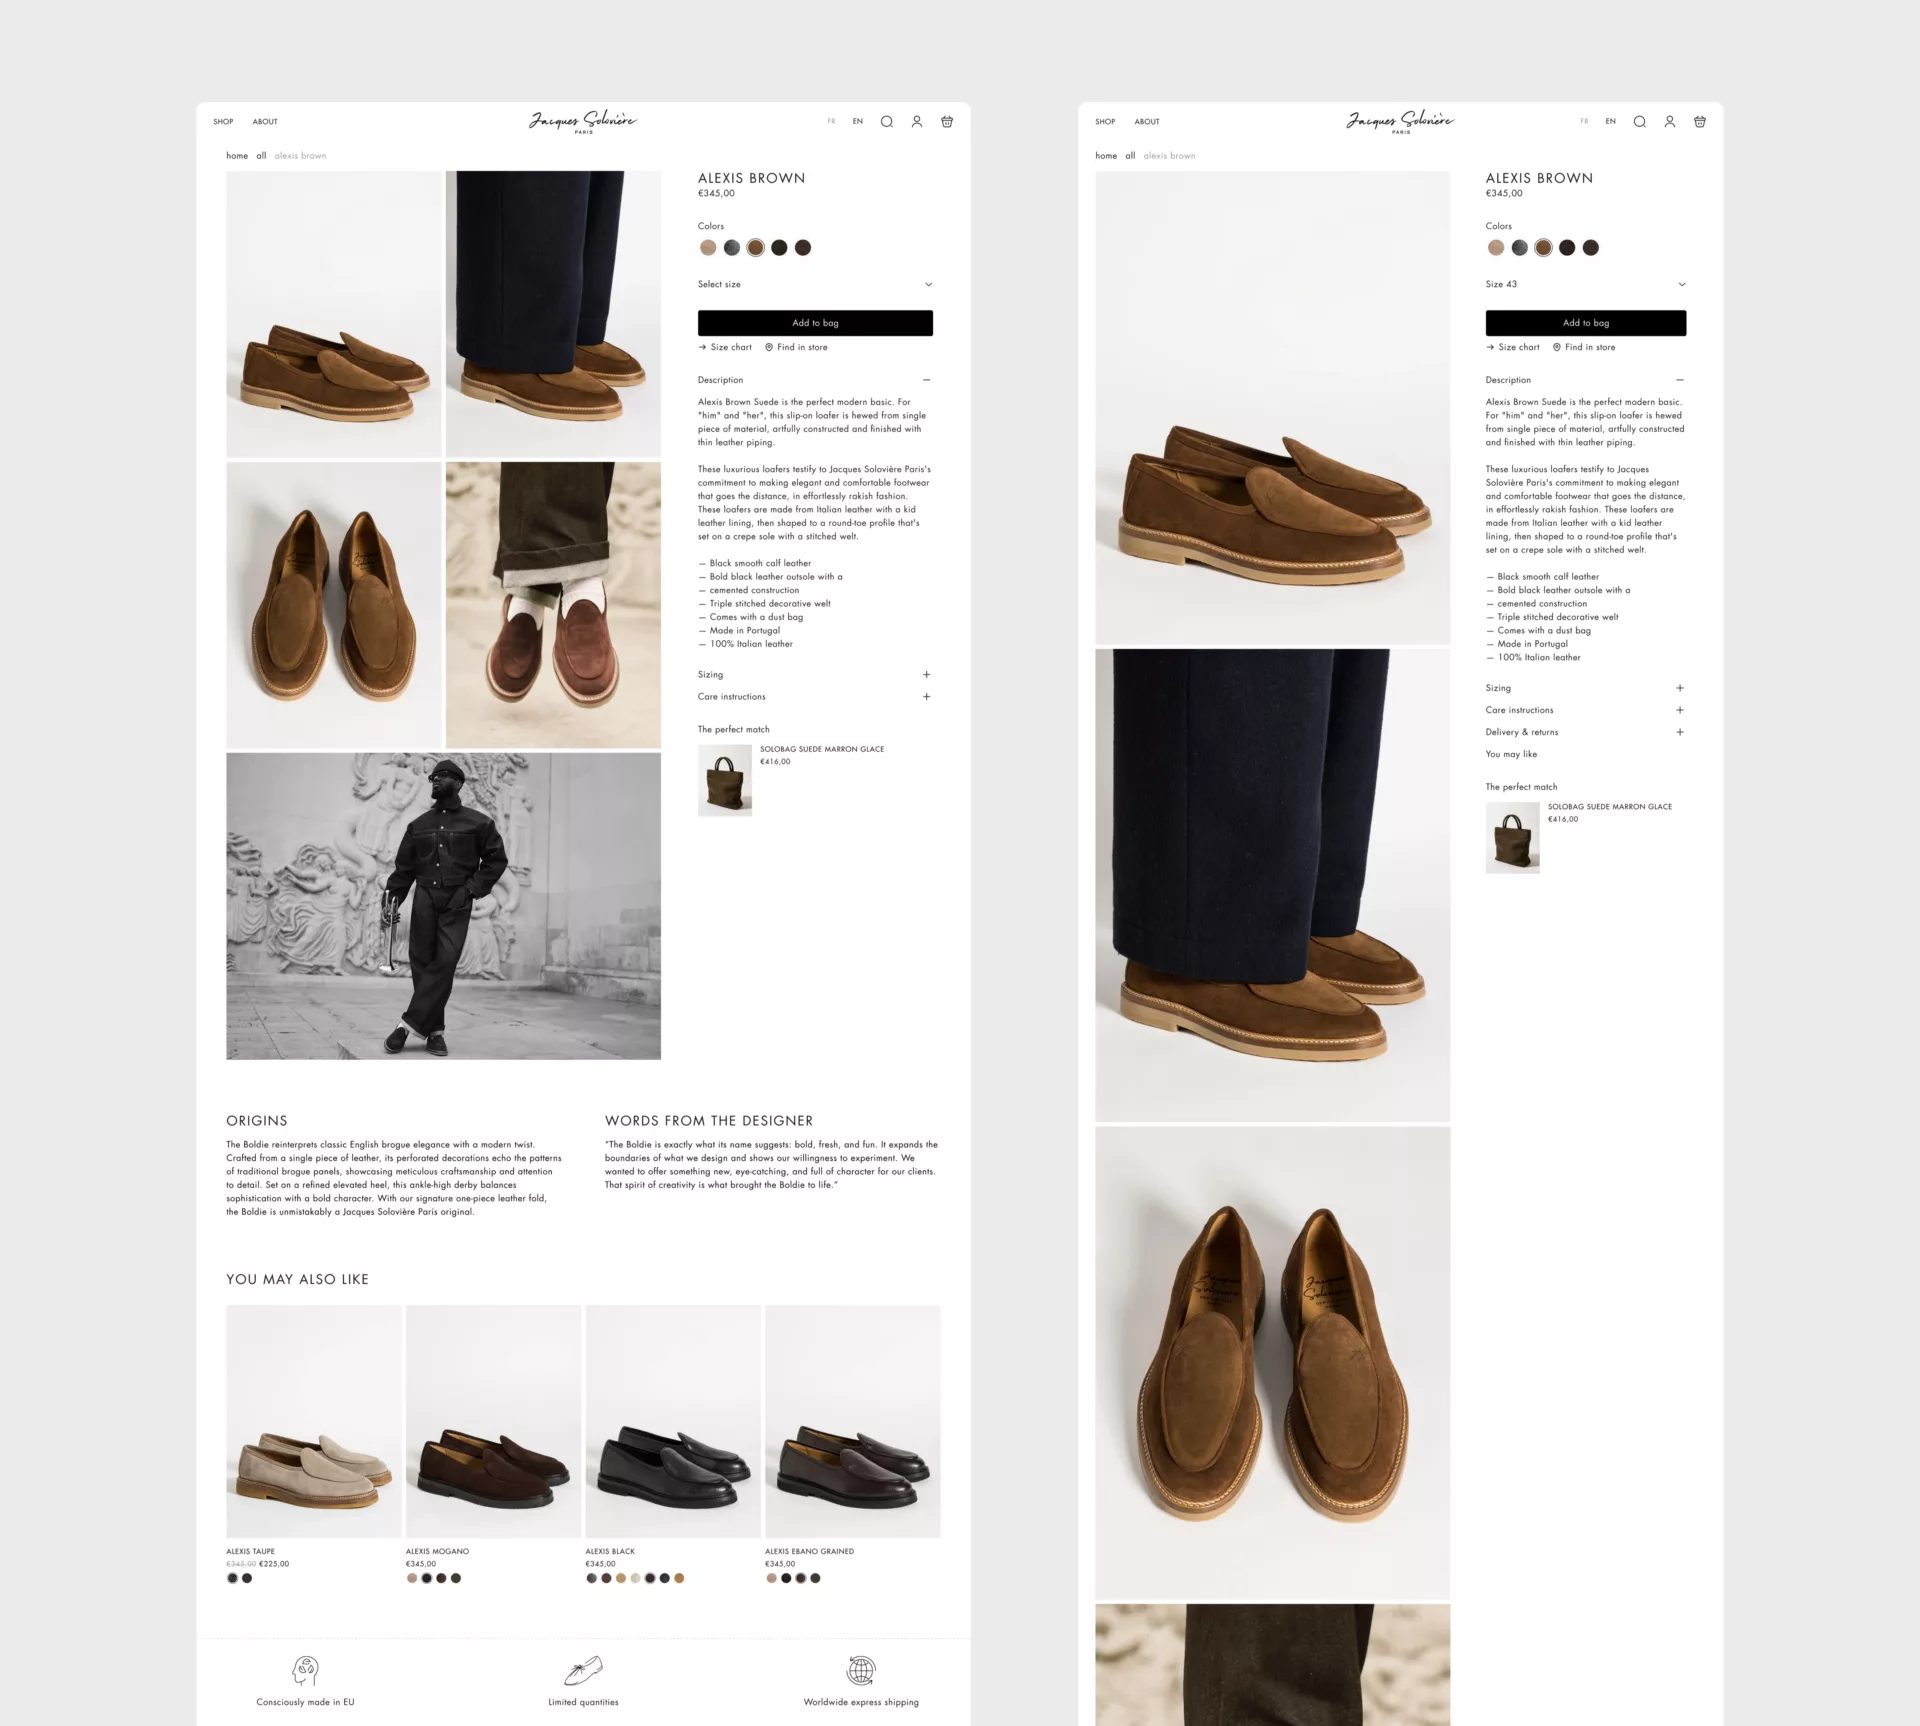1920x1726 pixels.
Task: Click Add to bag on left page
Action: [815, 323]
